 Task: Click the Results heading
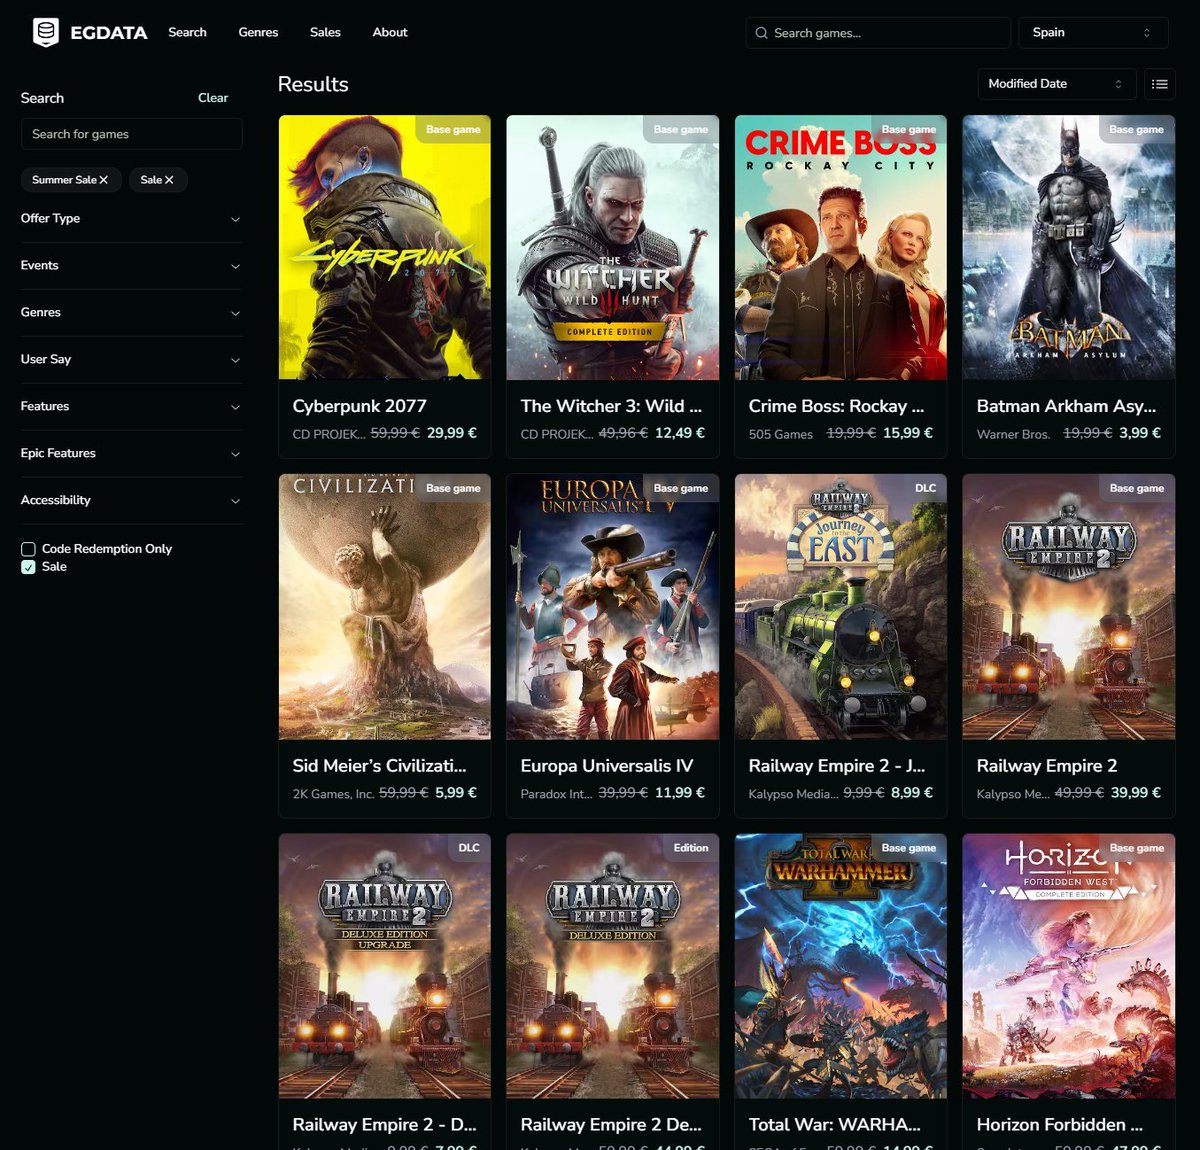click(x=313, y=84)
